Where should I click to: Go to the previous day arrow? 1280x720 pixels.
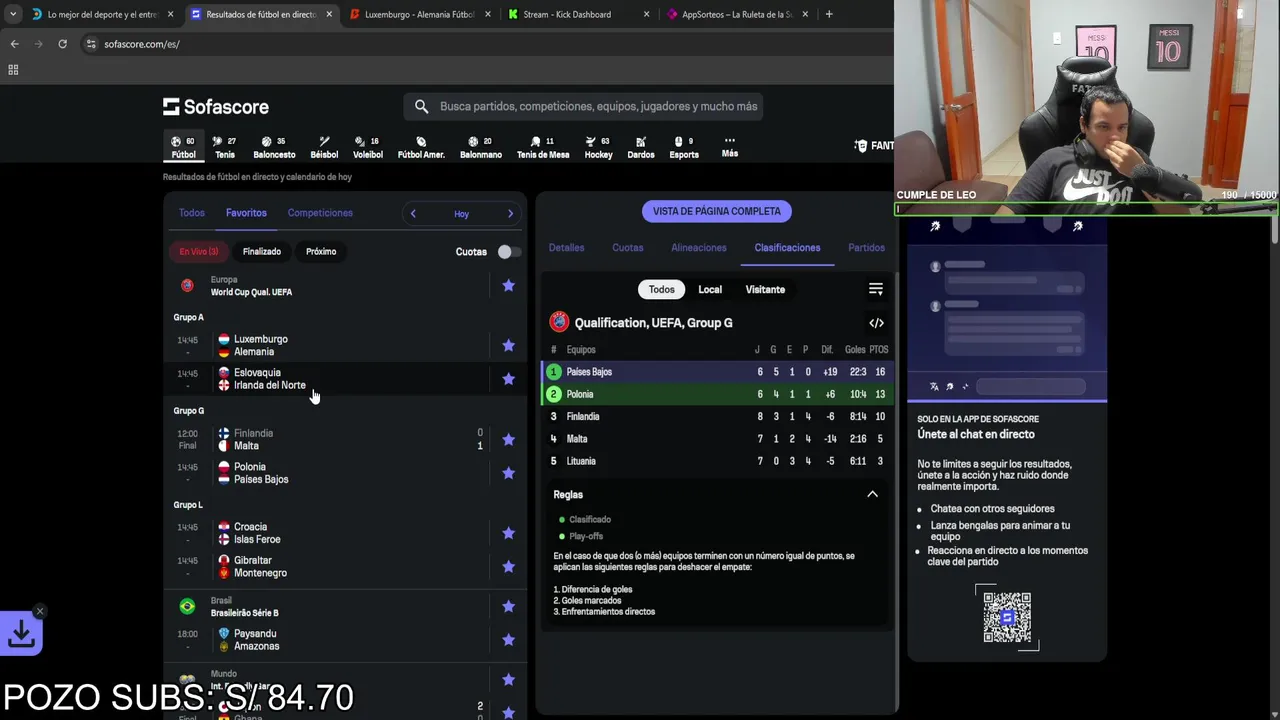click(x=413, y=213)
